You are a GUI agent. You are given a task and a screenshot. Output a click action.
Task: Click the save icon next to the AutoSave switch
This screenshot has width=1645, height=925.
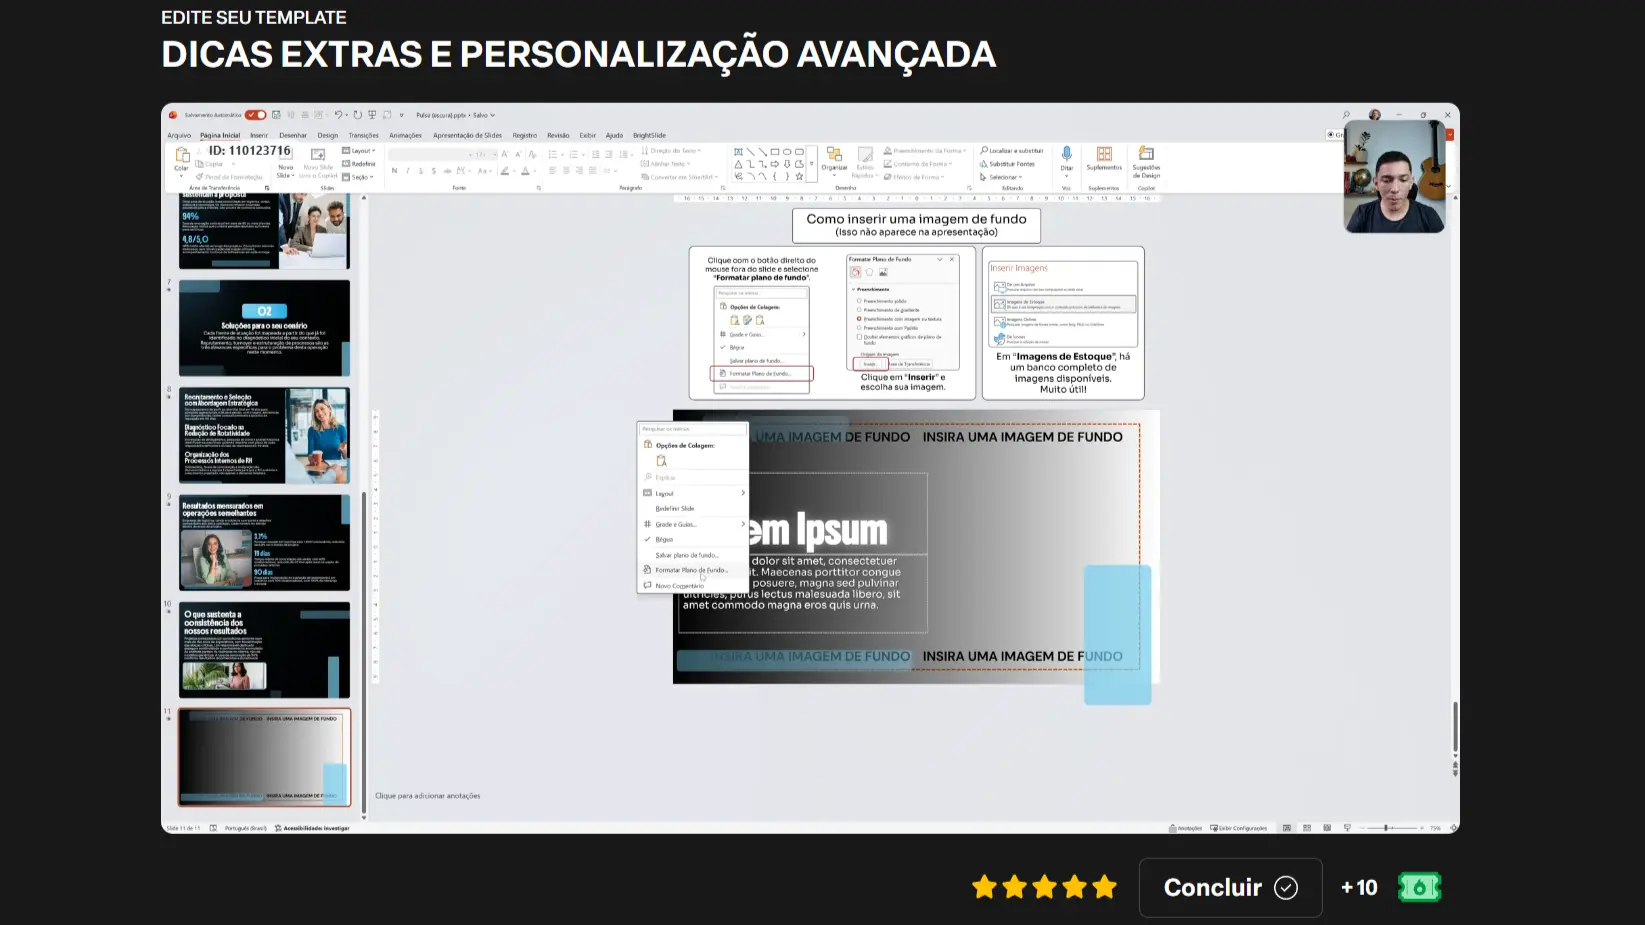pyautogui.click(x=276, y=115)
